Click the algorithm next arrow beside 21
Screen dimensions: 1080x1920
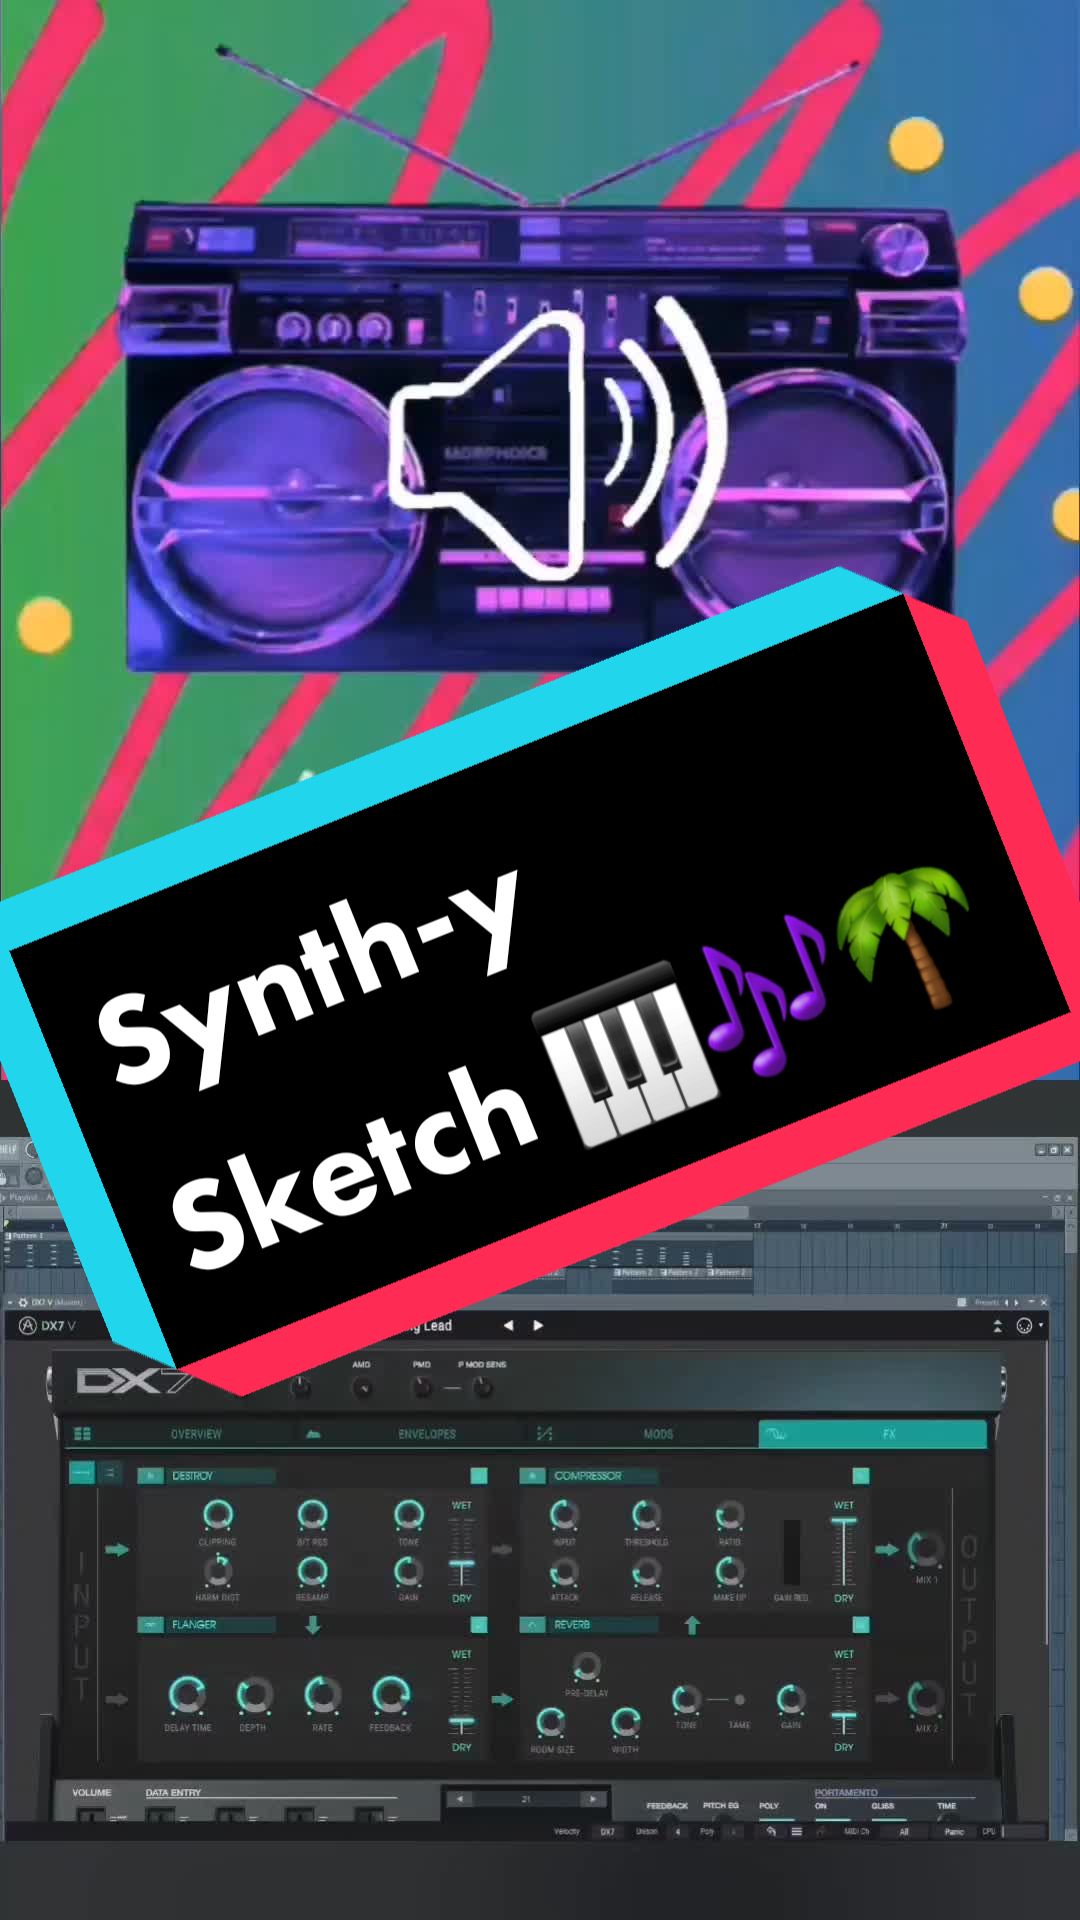pyautogui.click(x=592, y=1798)
